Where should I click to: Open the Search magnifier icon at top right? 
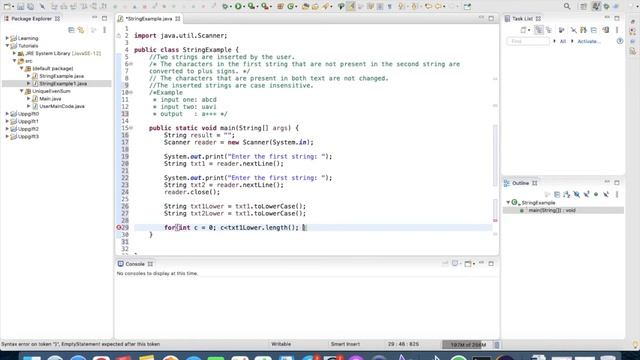pos(567,7)
